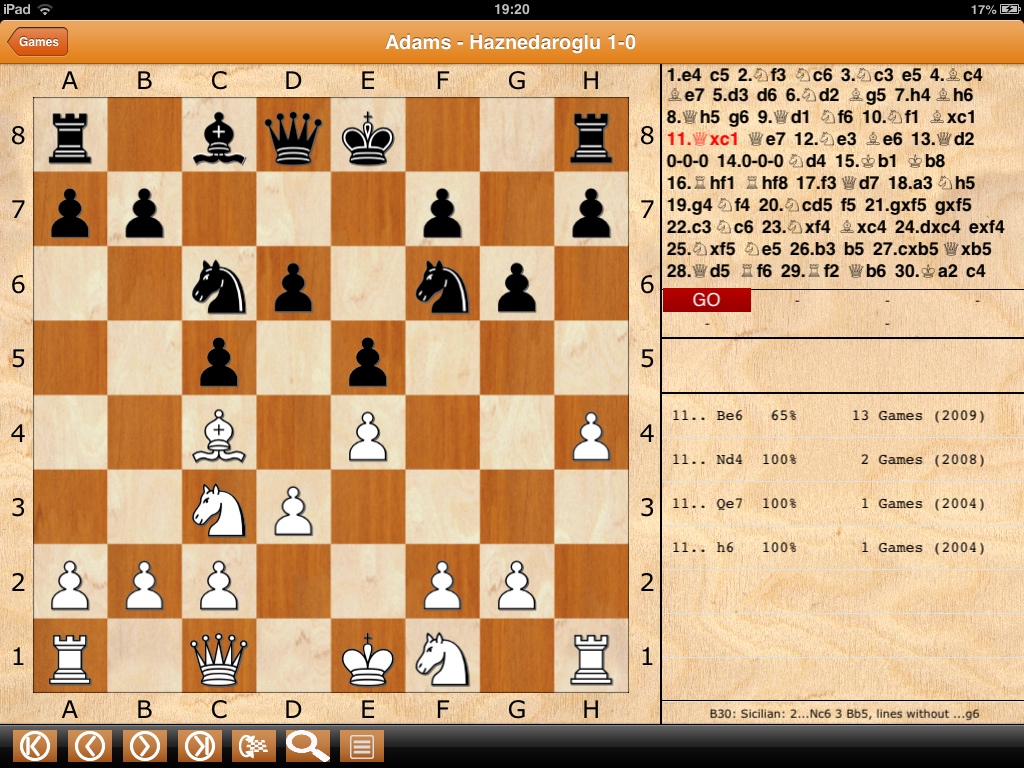Tap the white queen on c1
The image size is (1024, 768).
click(x=219, y=657)
